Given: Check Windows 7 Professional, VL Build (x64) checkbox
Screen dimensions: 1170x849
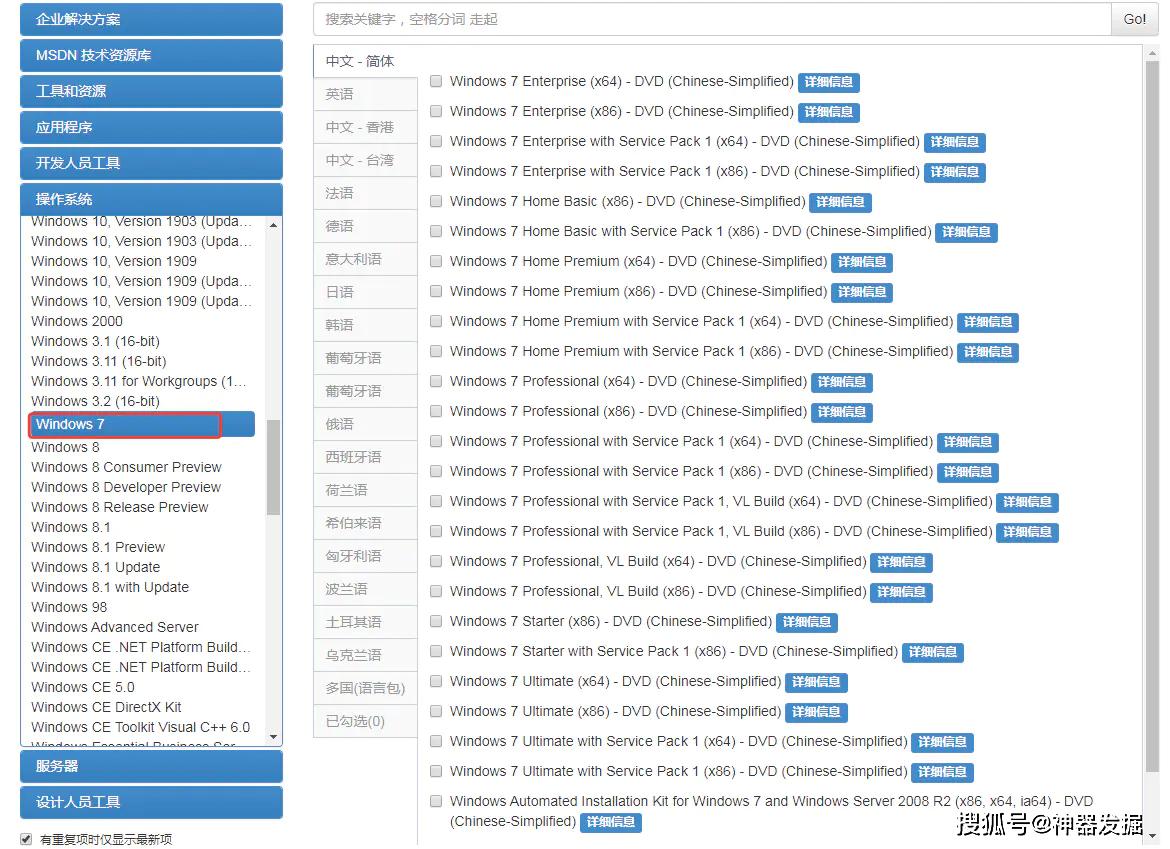Looking at the screenshot, I should 436,561.
